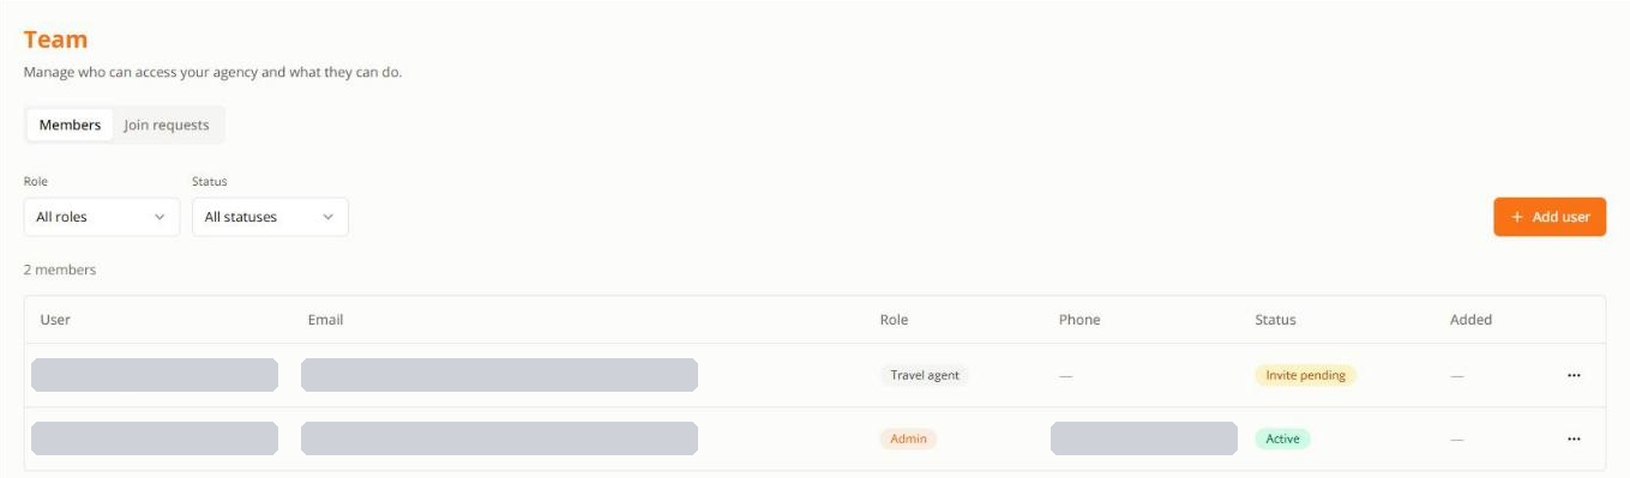Click the Phone column header
This screenshot has width=1630, height=478.
[x=1079, y=320]
